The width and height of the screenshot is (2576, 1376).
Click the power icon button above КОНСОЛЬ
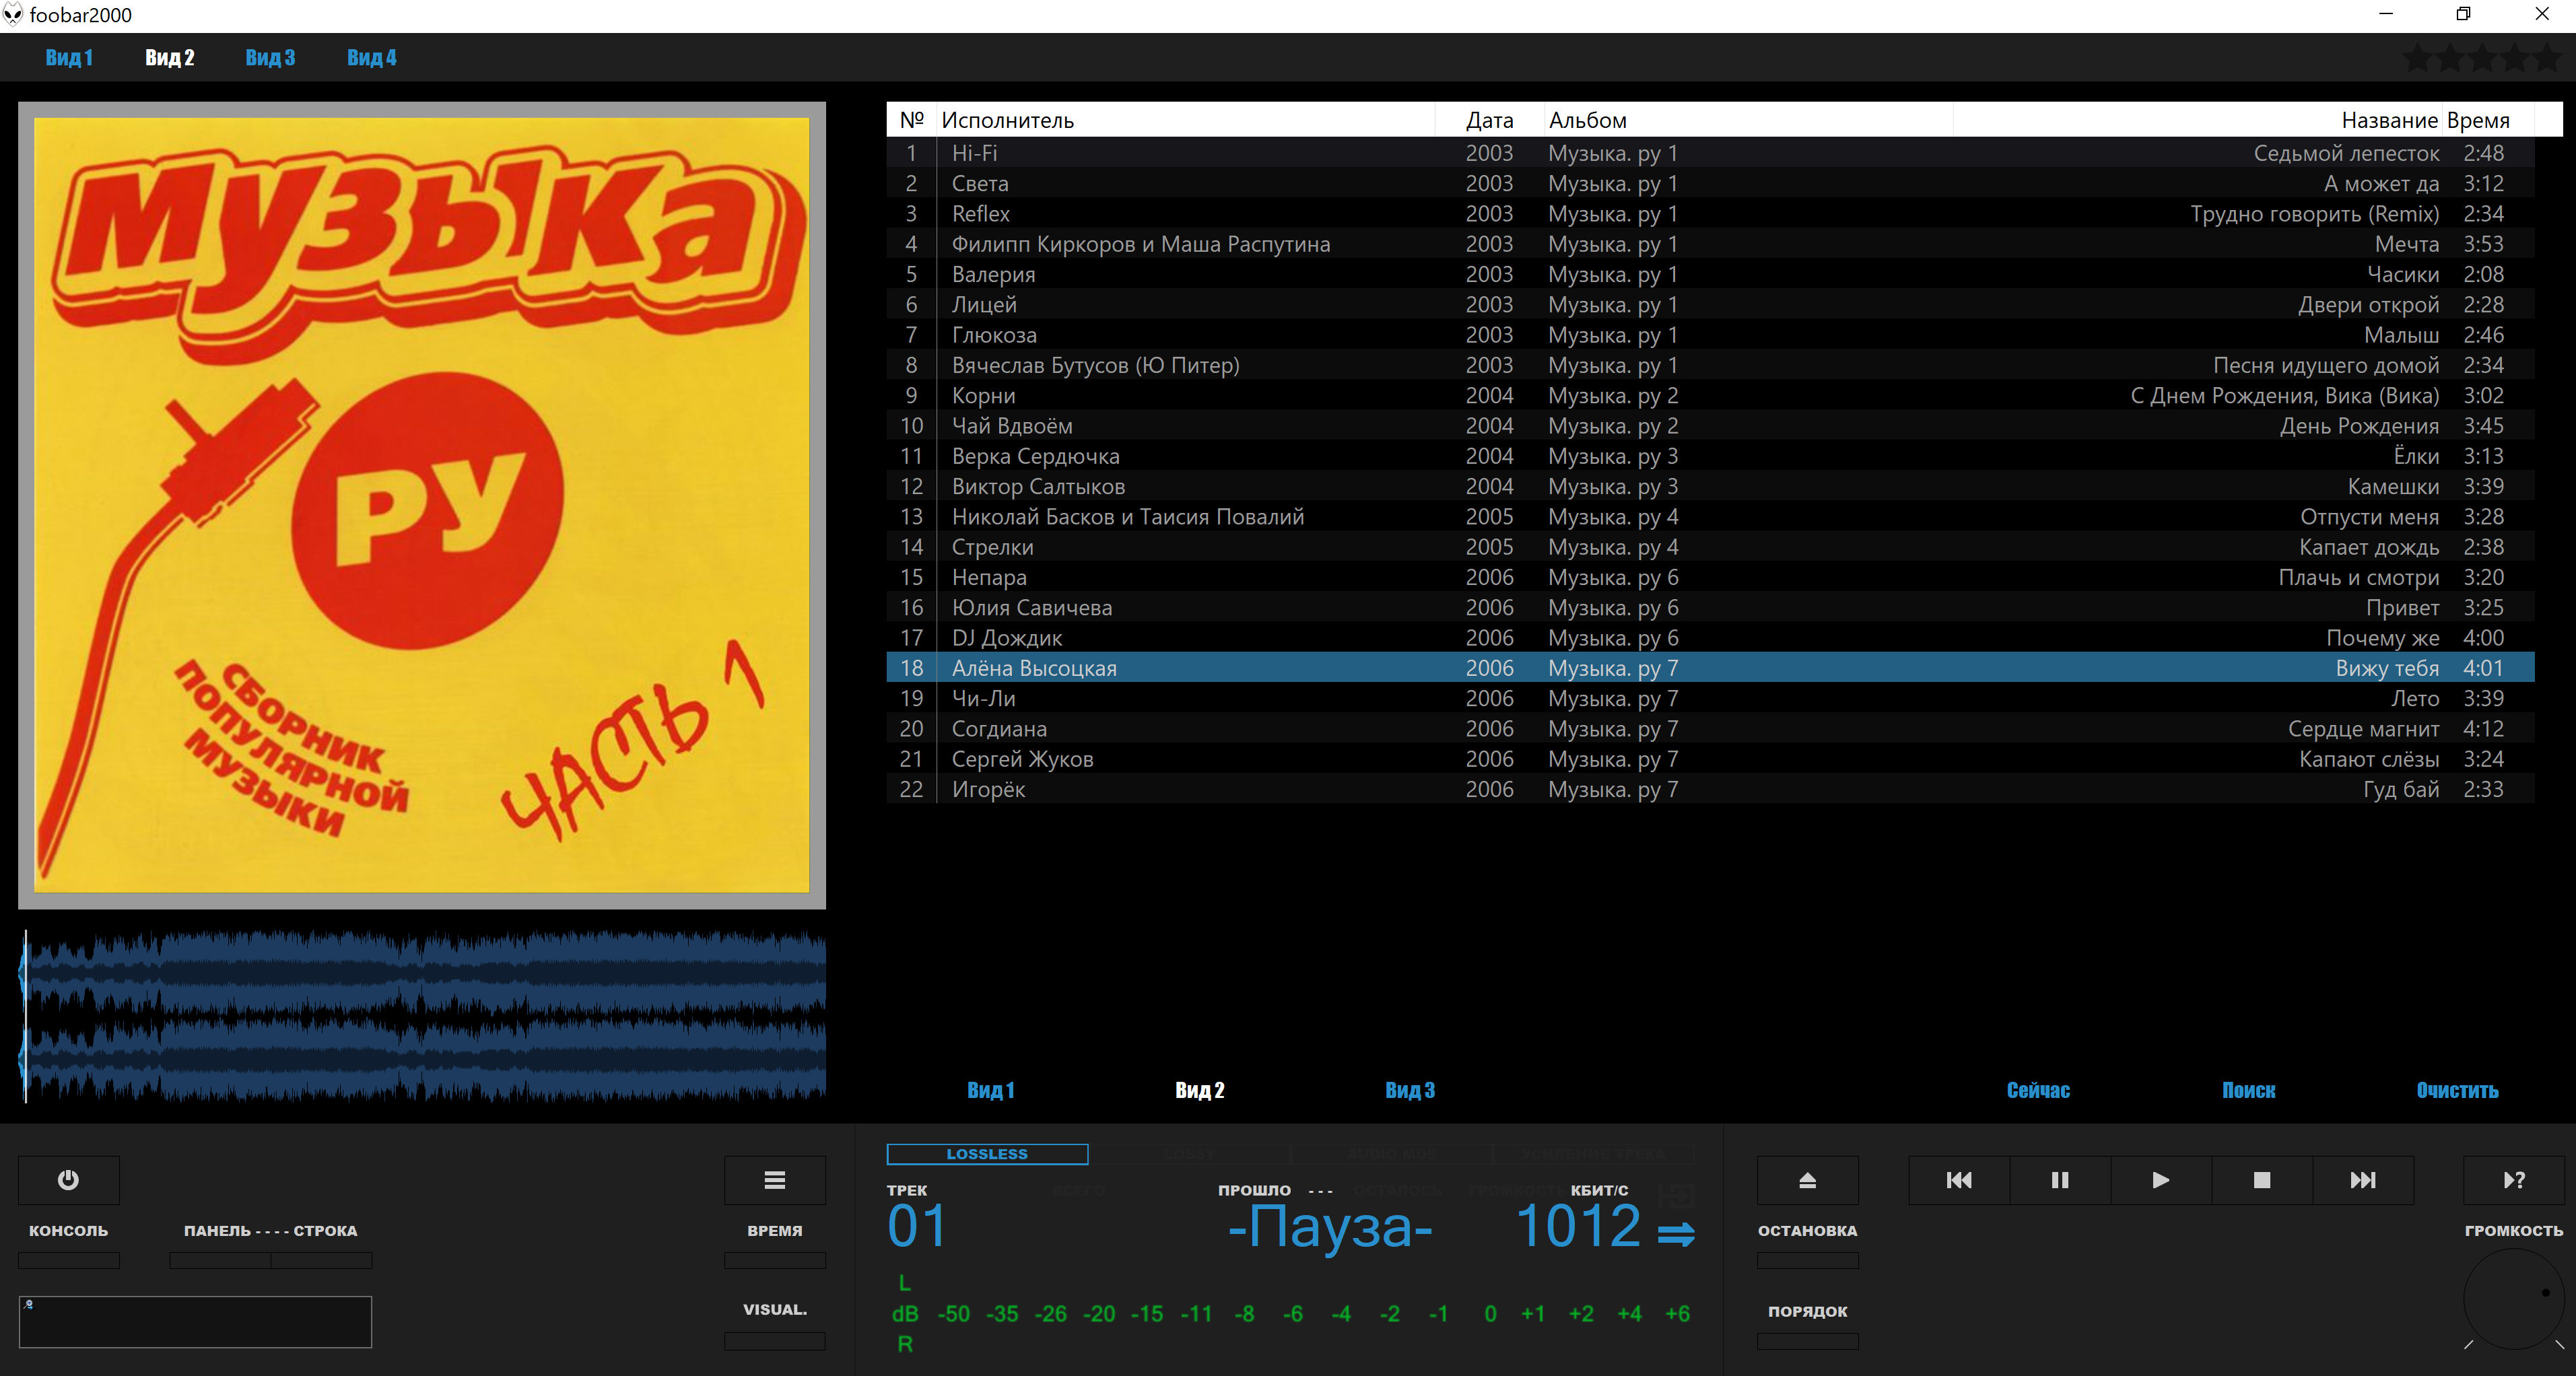(68, 1180)
